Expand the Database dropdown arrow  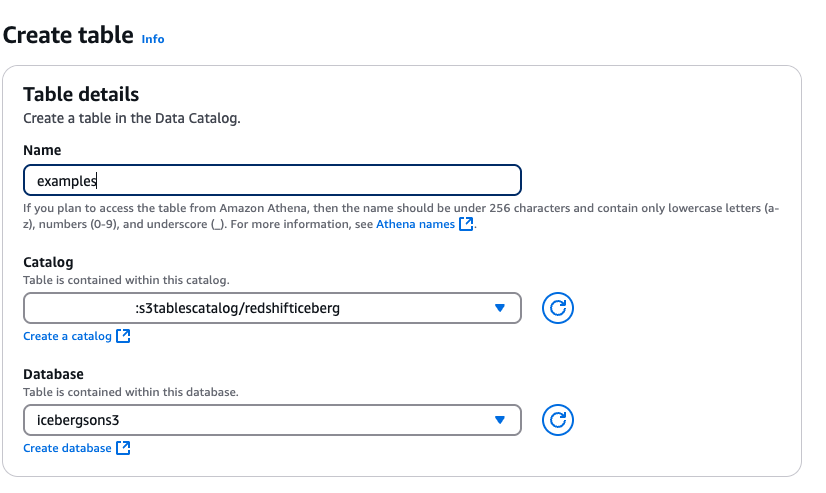pos(501,420)
